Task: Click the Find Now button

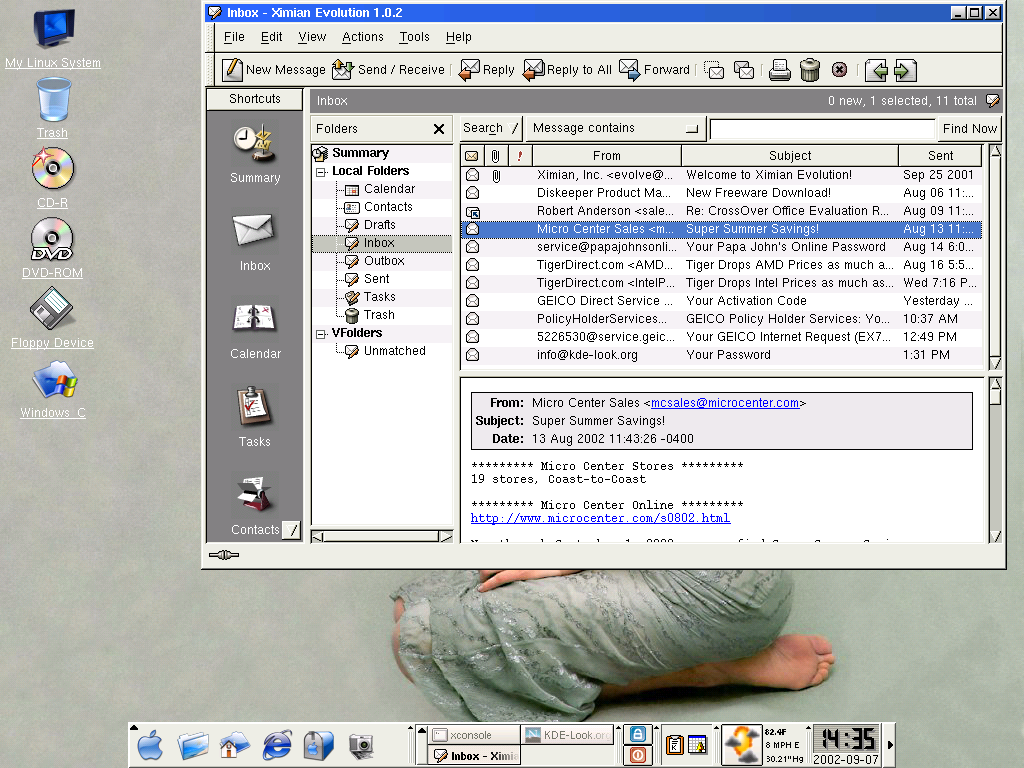Action: click(x=969, y=129)
